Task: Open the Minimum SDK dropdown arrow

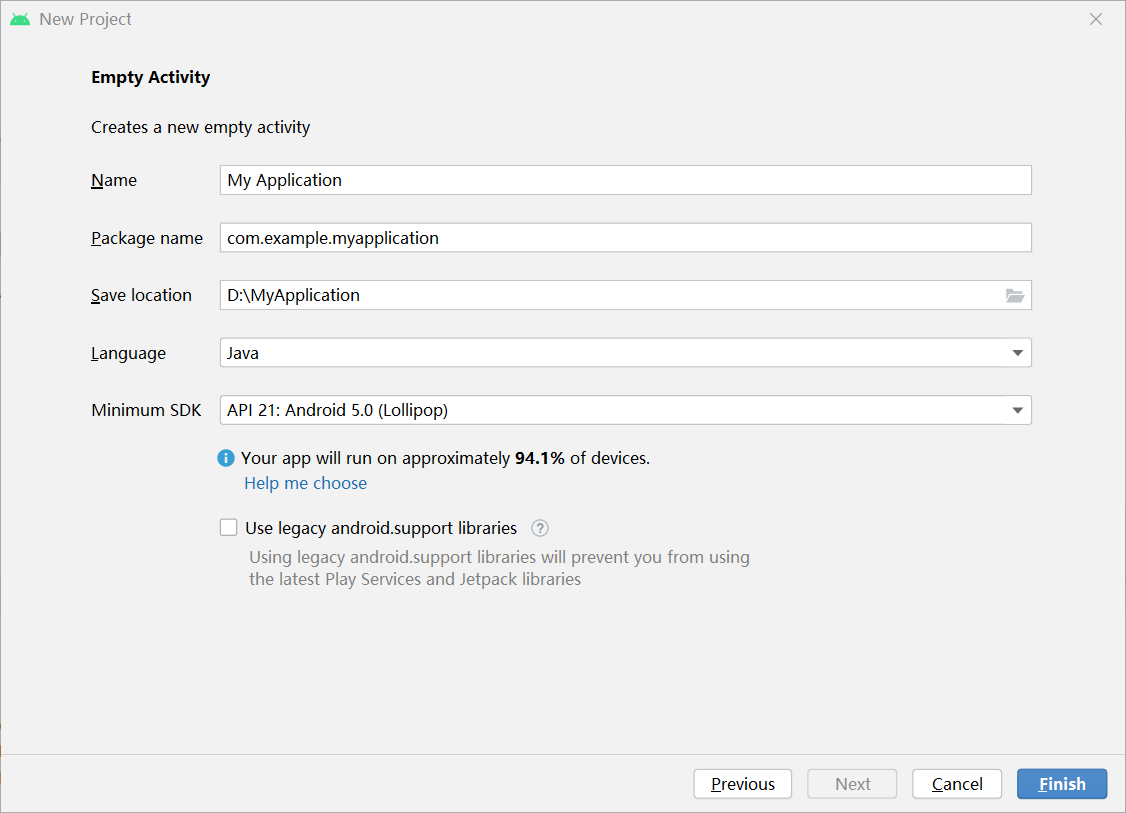Action: pyautogui.click(x=1017, y=410)
